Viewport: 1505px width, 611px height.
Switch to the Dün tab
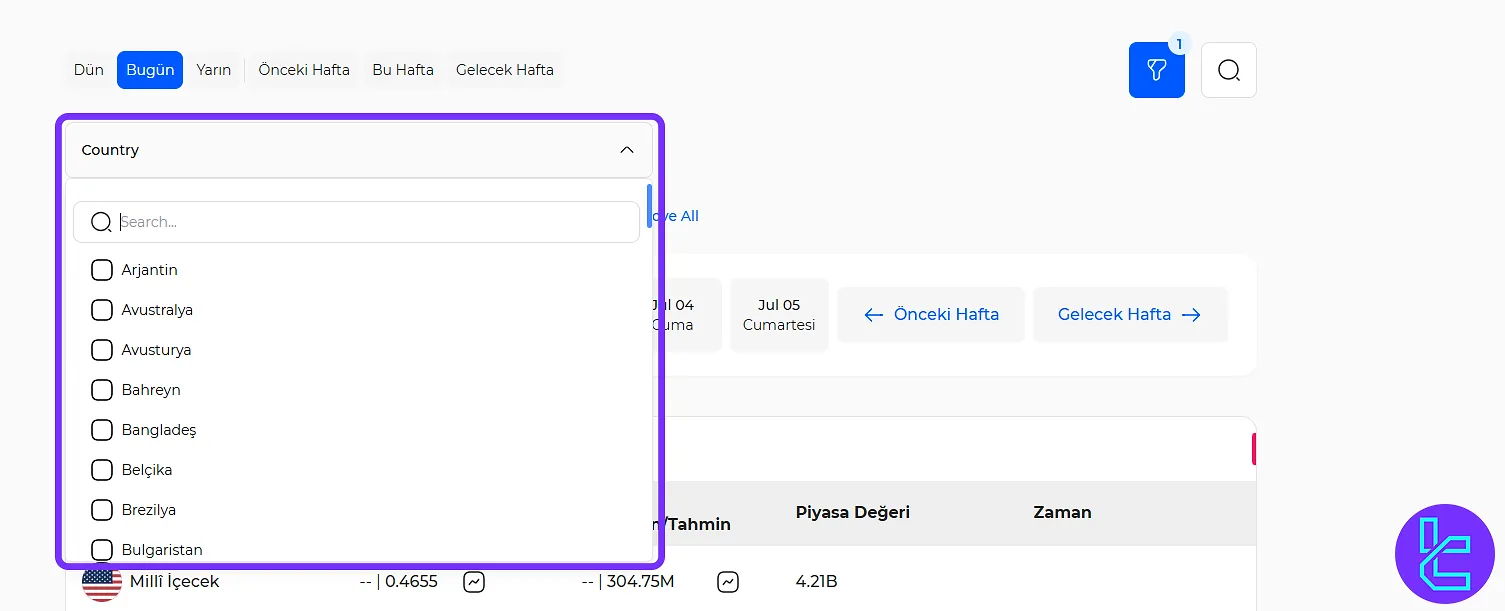coord(89,70)
